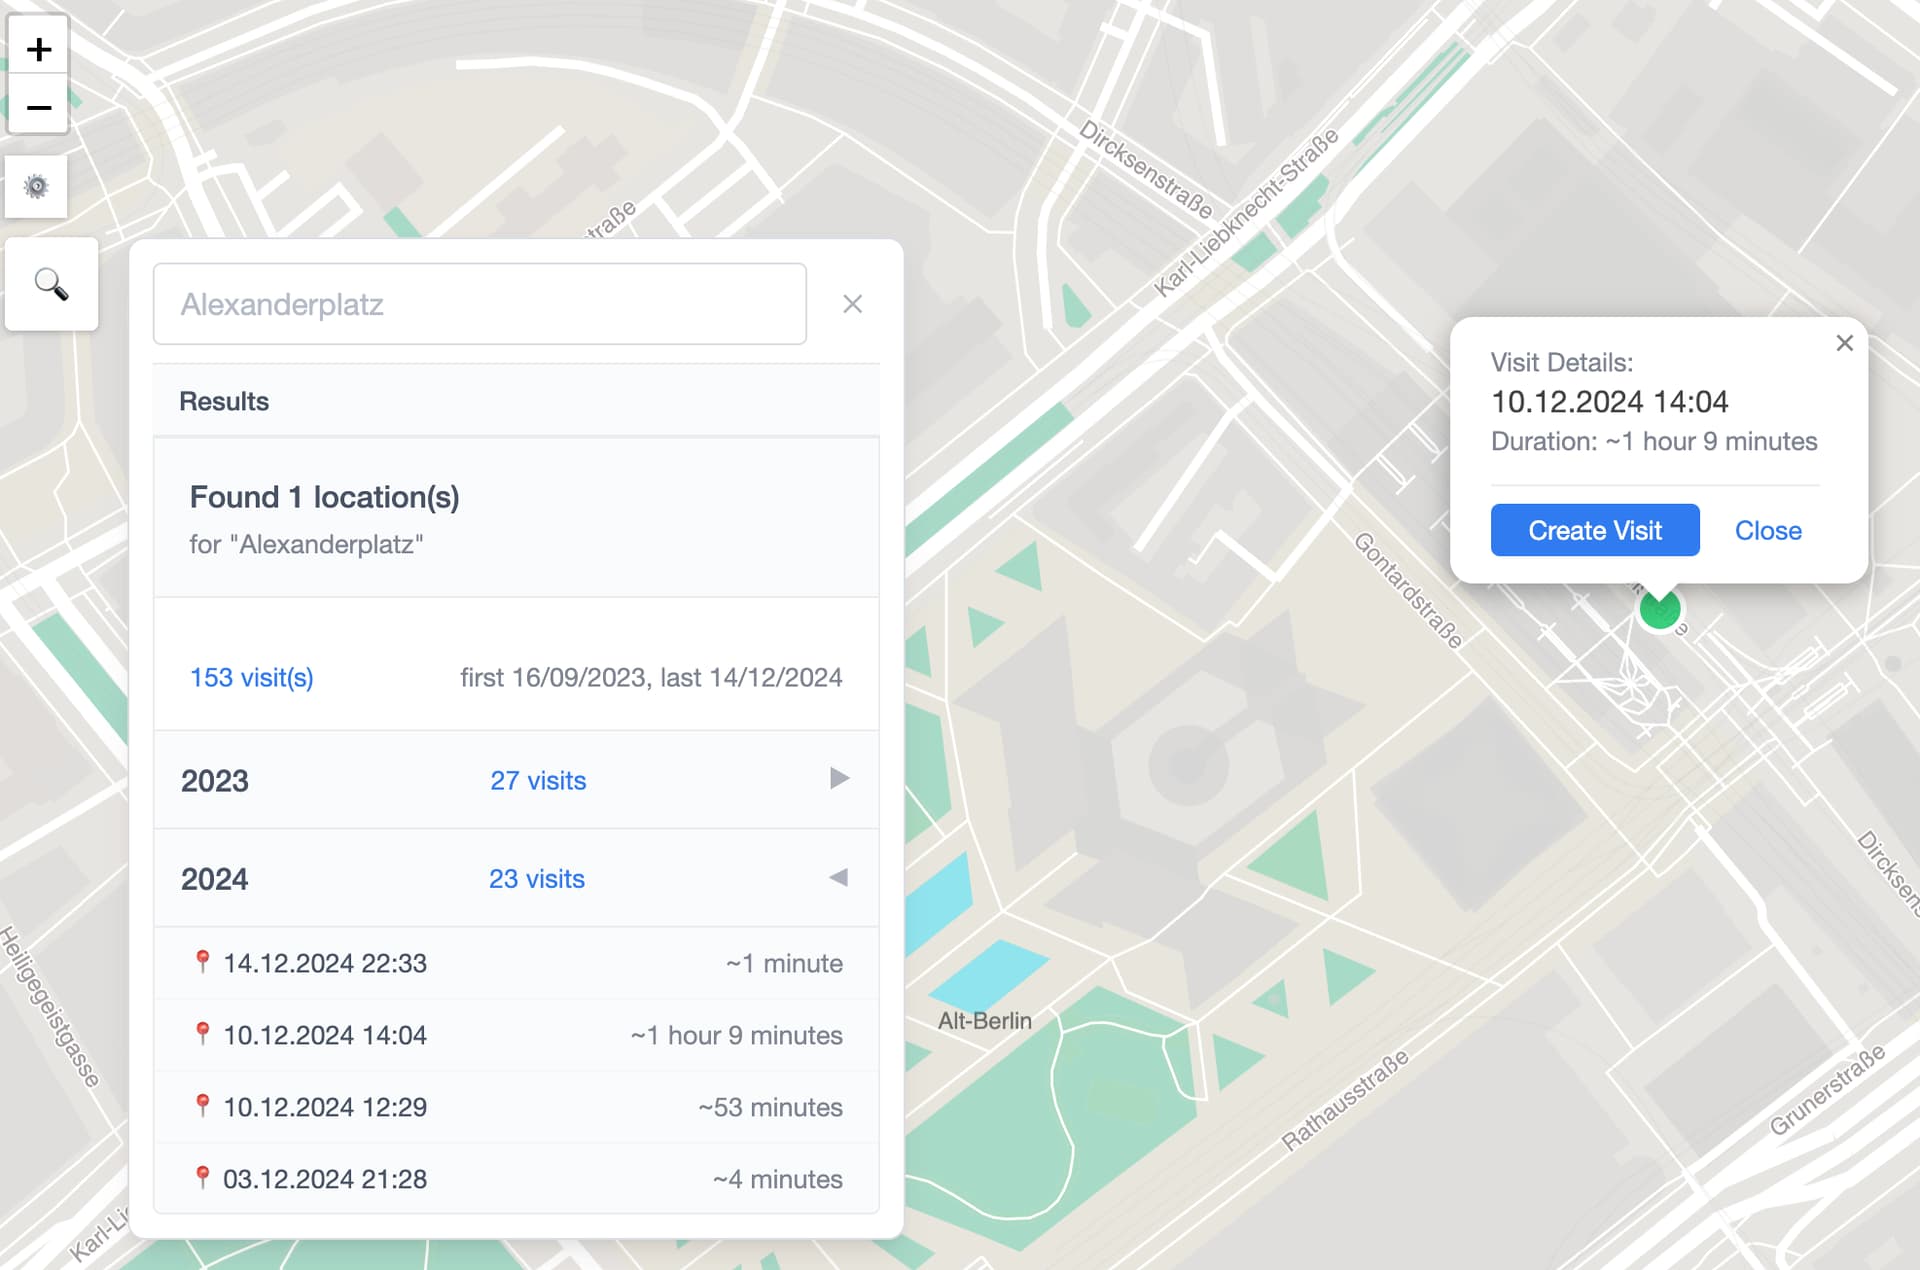Click pin icon for 14.12.2024 22:33 visit
The width and height of the screenshot is (1920, 1270).
[202, 962]
